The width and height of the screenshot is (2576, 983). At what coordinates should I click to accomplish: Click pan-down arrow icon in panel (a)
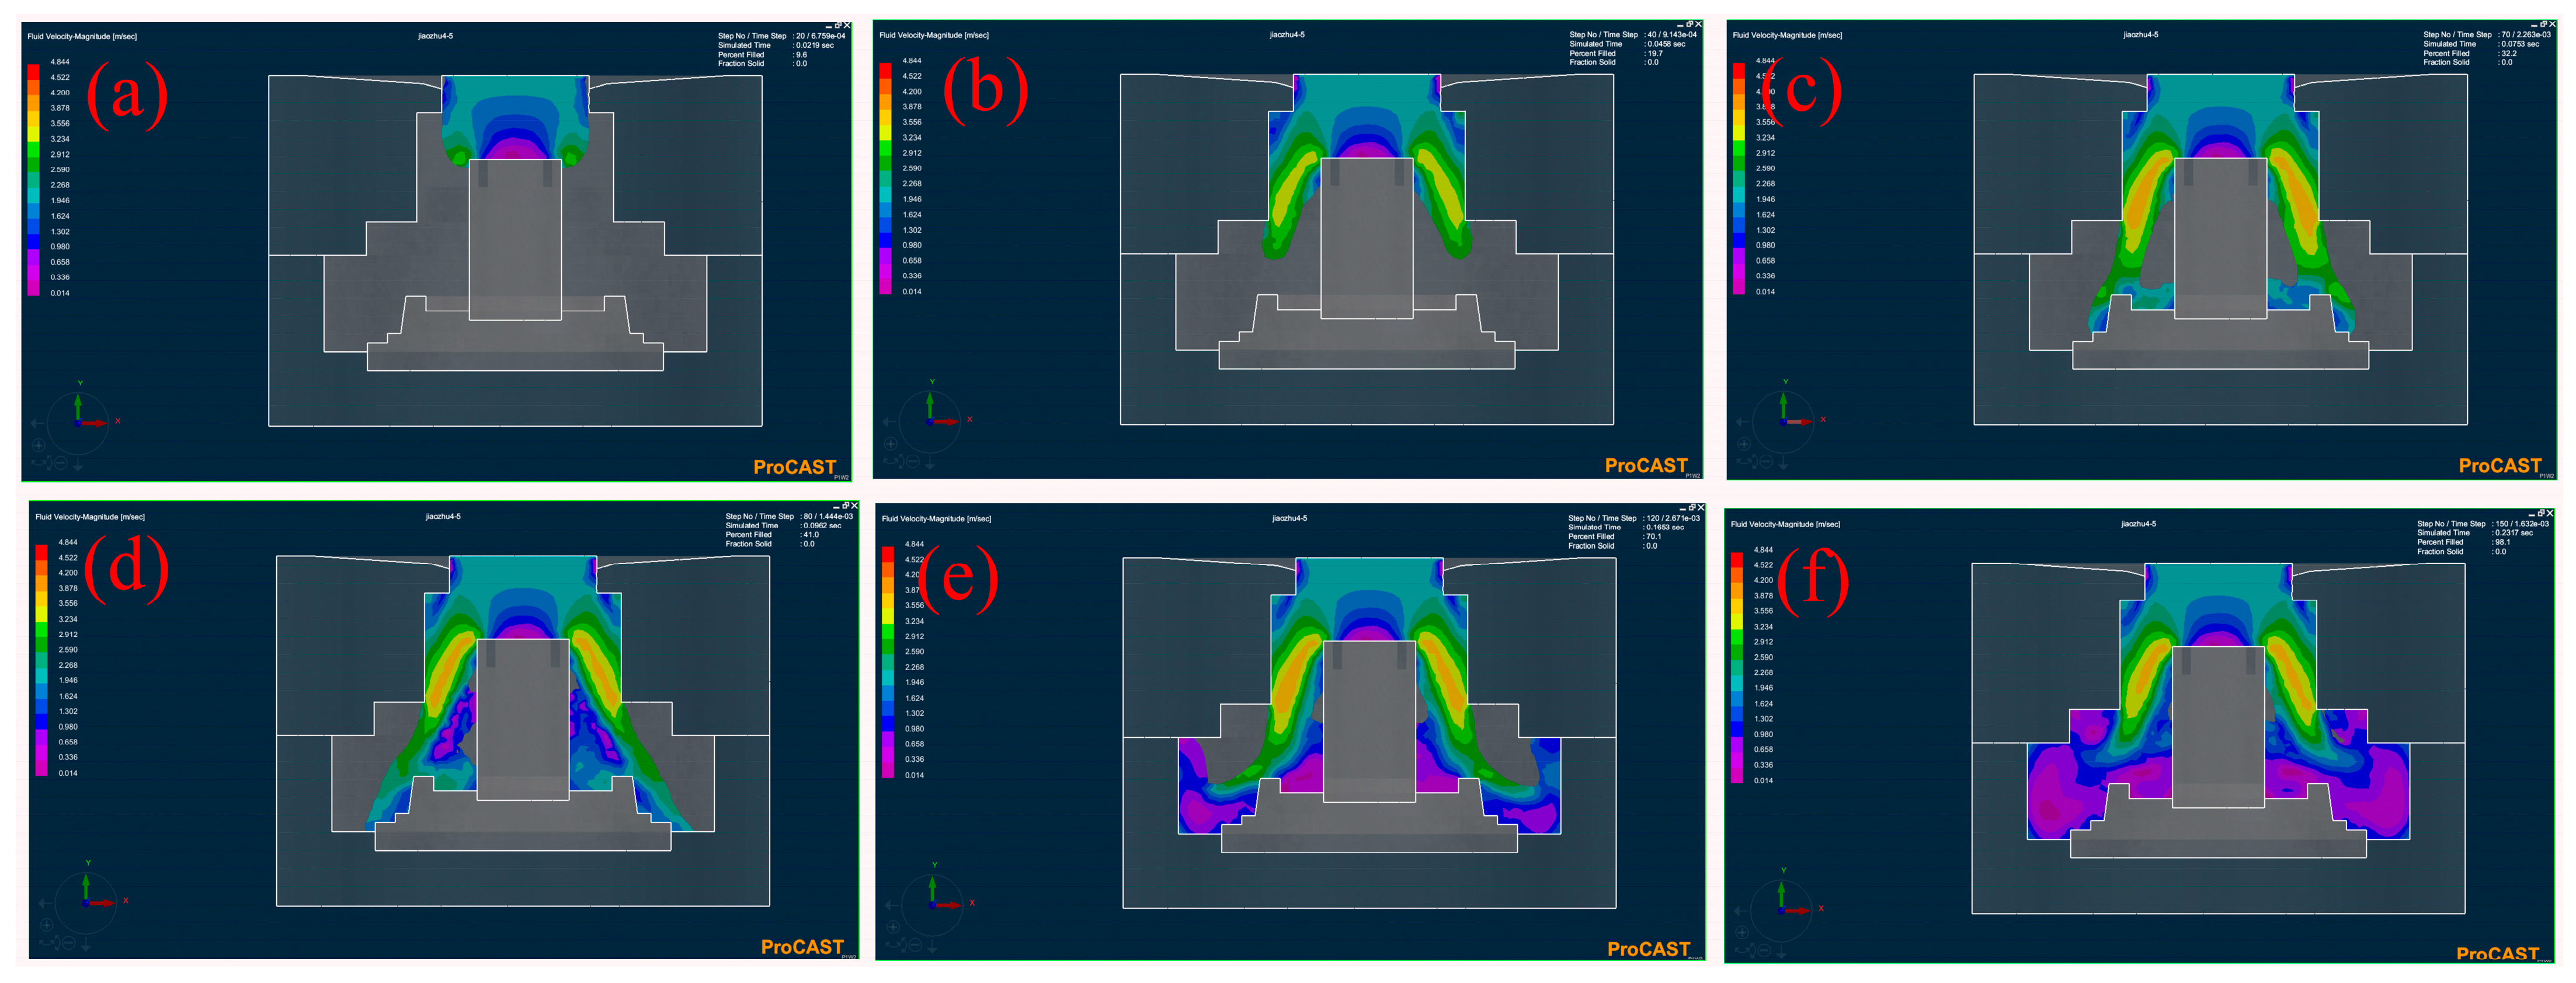(x=78, y=465)
